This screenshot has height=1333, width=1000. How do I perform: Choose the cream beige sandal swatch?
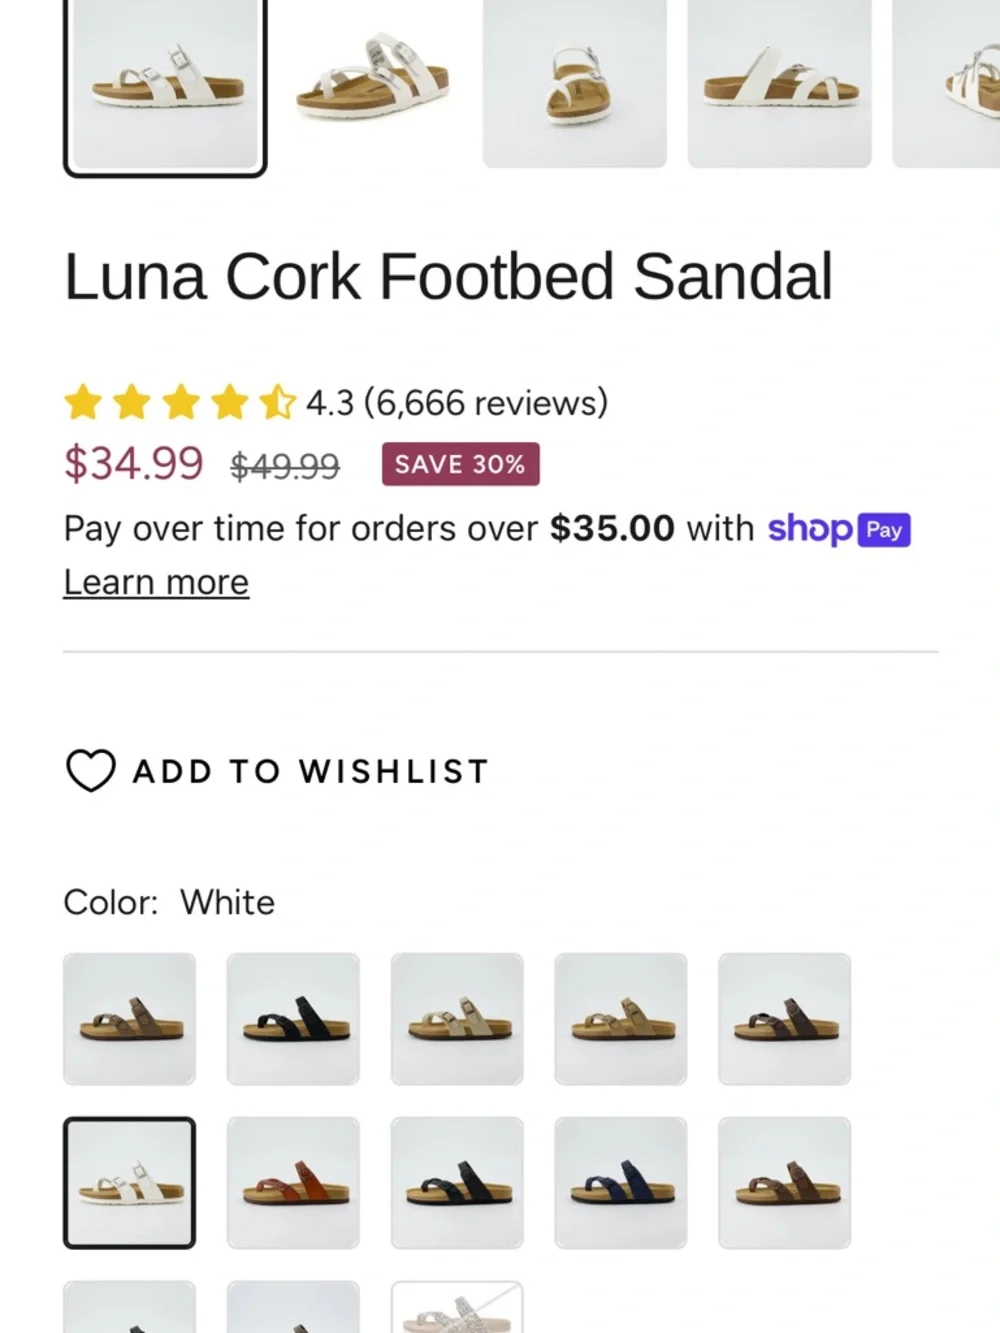coord(457,1019)
